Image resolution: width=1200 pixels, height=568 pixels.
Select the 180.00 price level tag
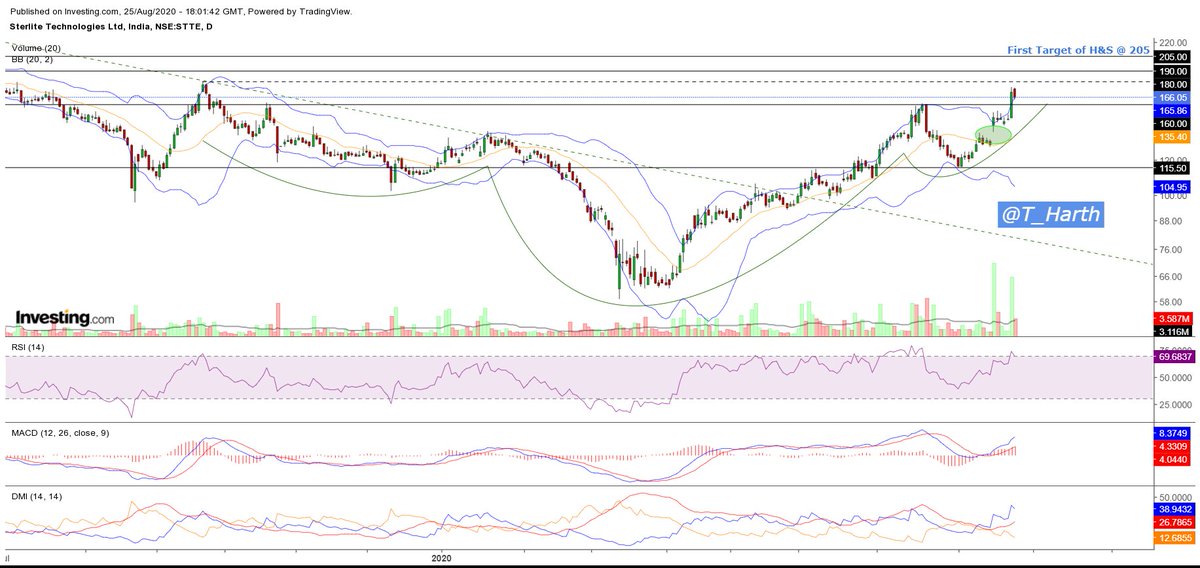pos(1173,84)
